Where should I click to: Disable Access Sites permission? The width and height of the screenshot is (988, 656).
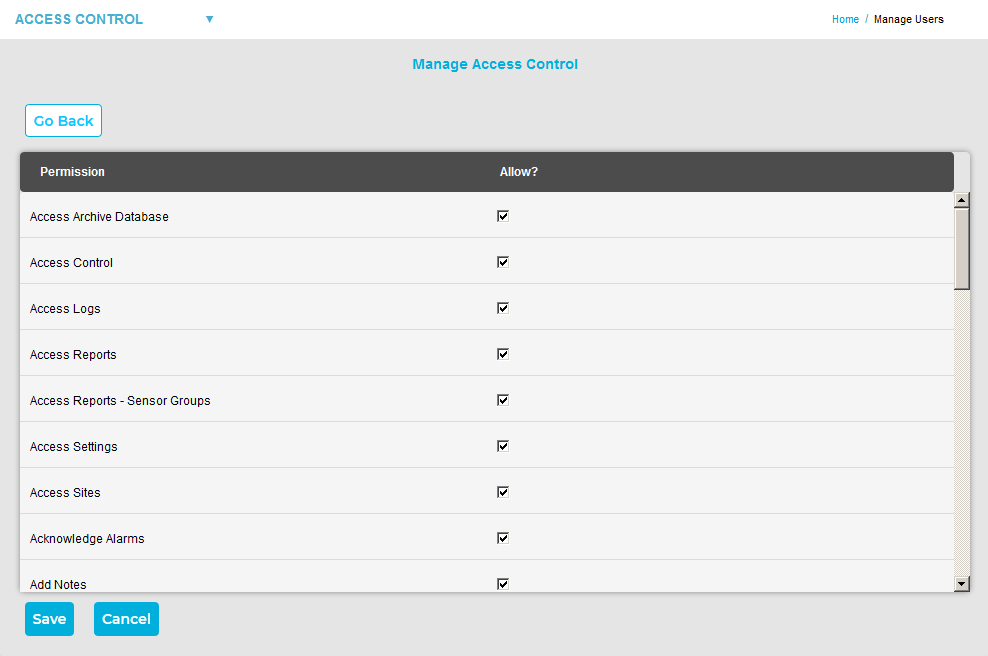tap(503, 492)
